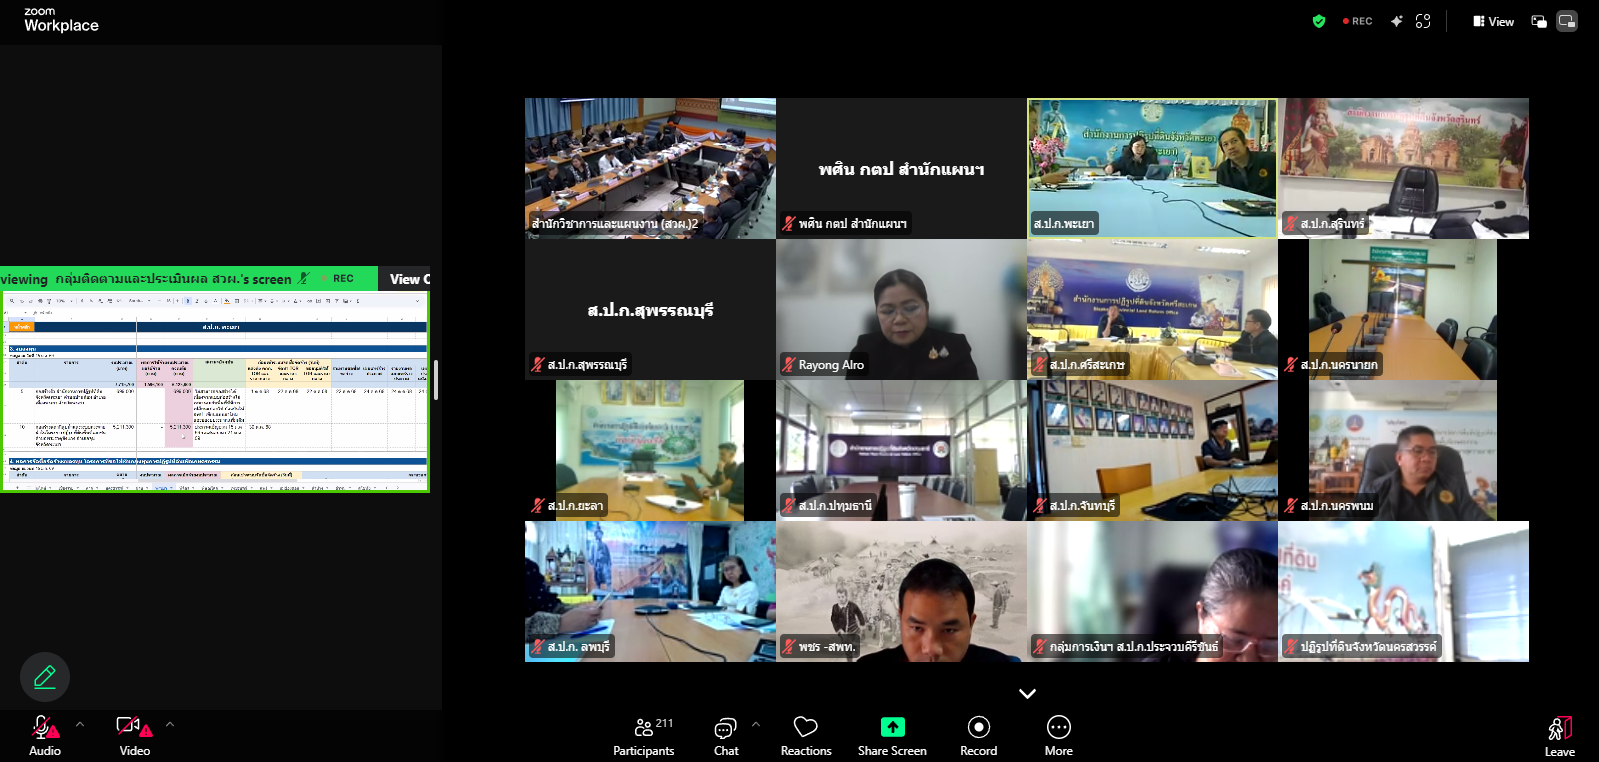Click the shared screen panel resize handle
The height and width of the screenshot is (762, 1599).
[x=436, y=380]
